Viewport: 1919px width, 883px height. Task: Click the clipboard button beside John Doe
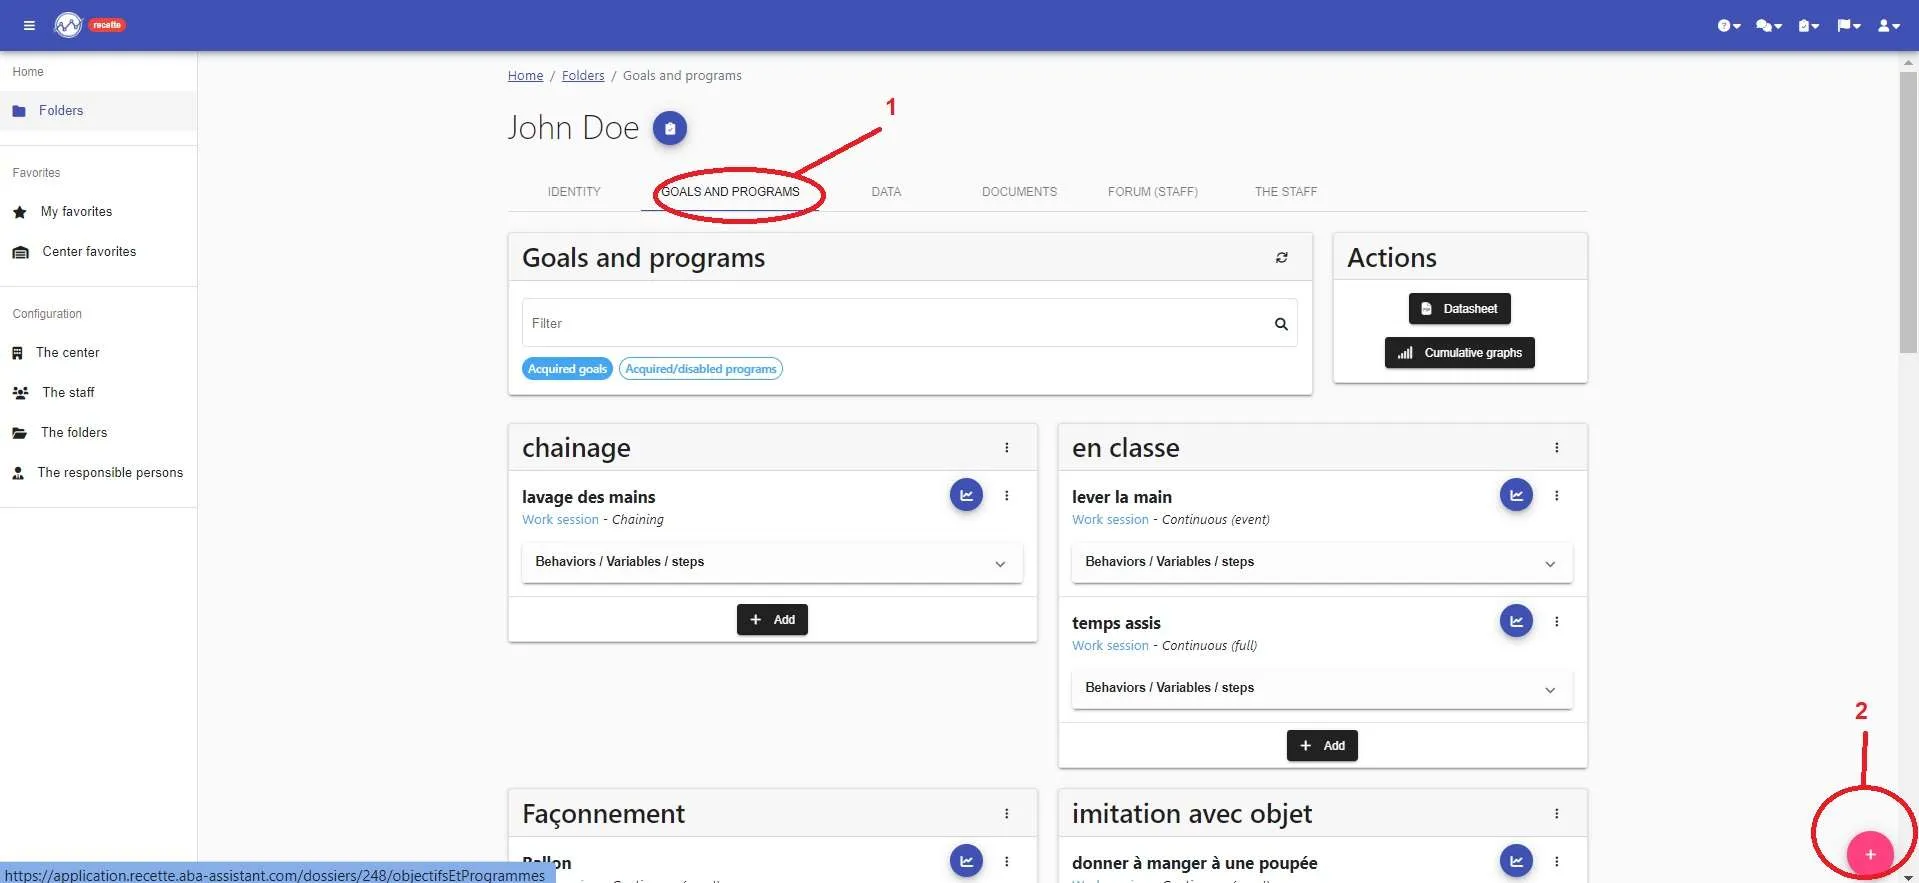(x=670, y=128)
